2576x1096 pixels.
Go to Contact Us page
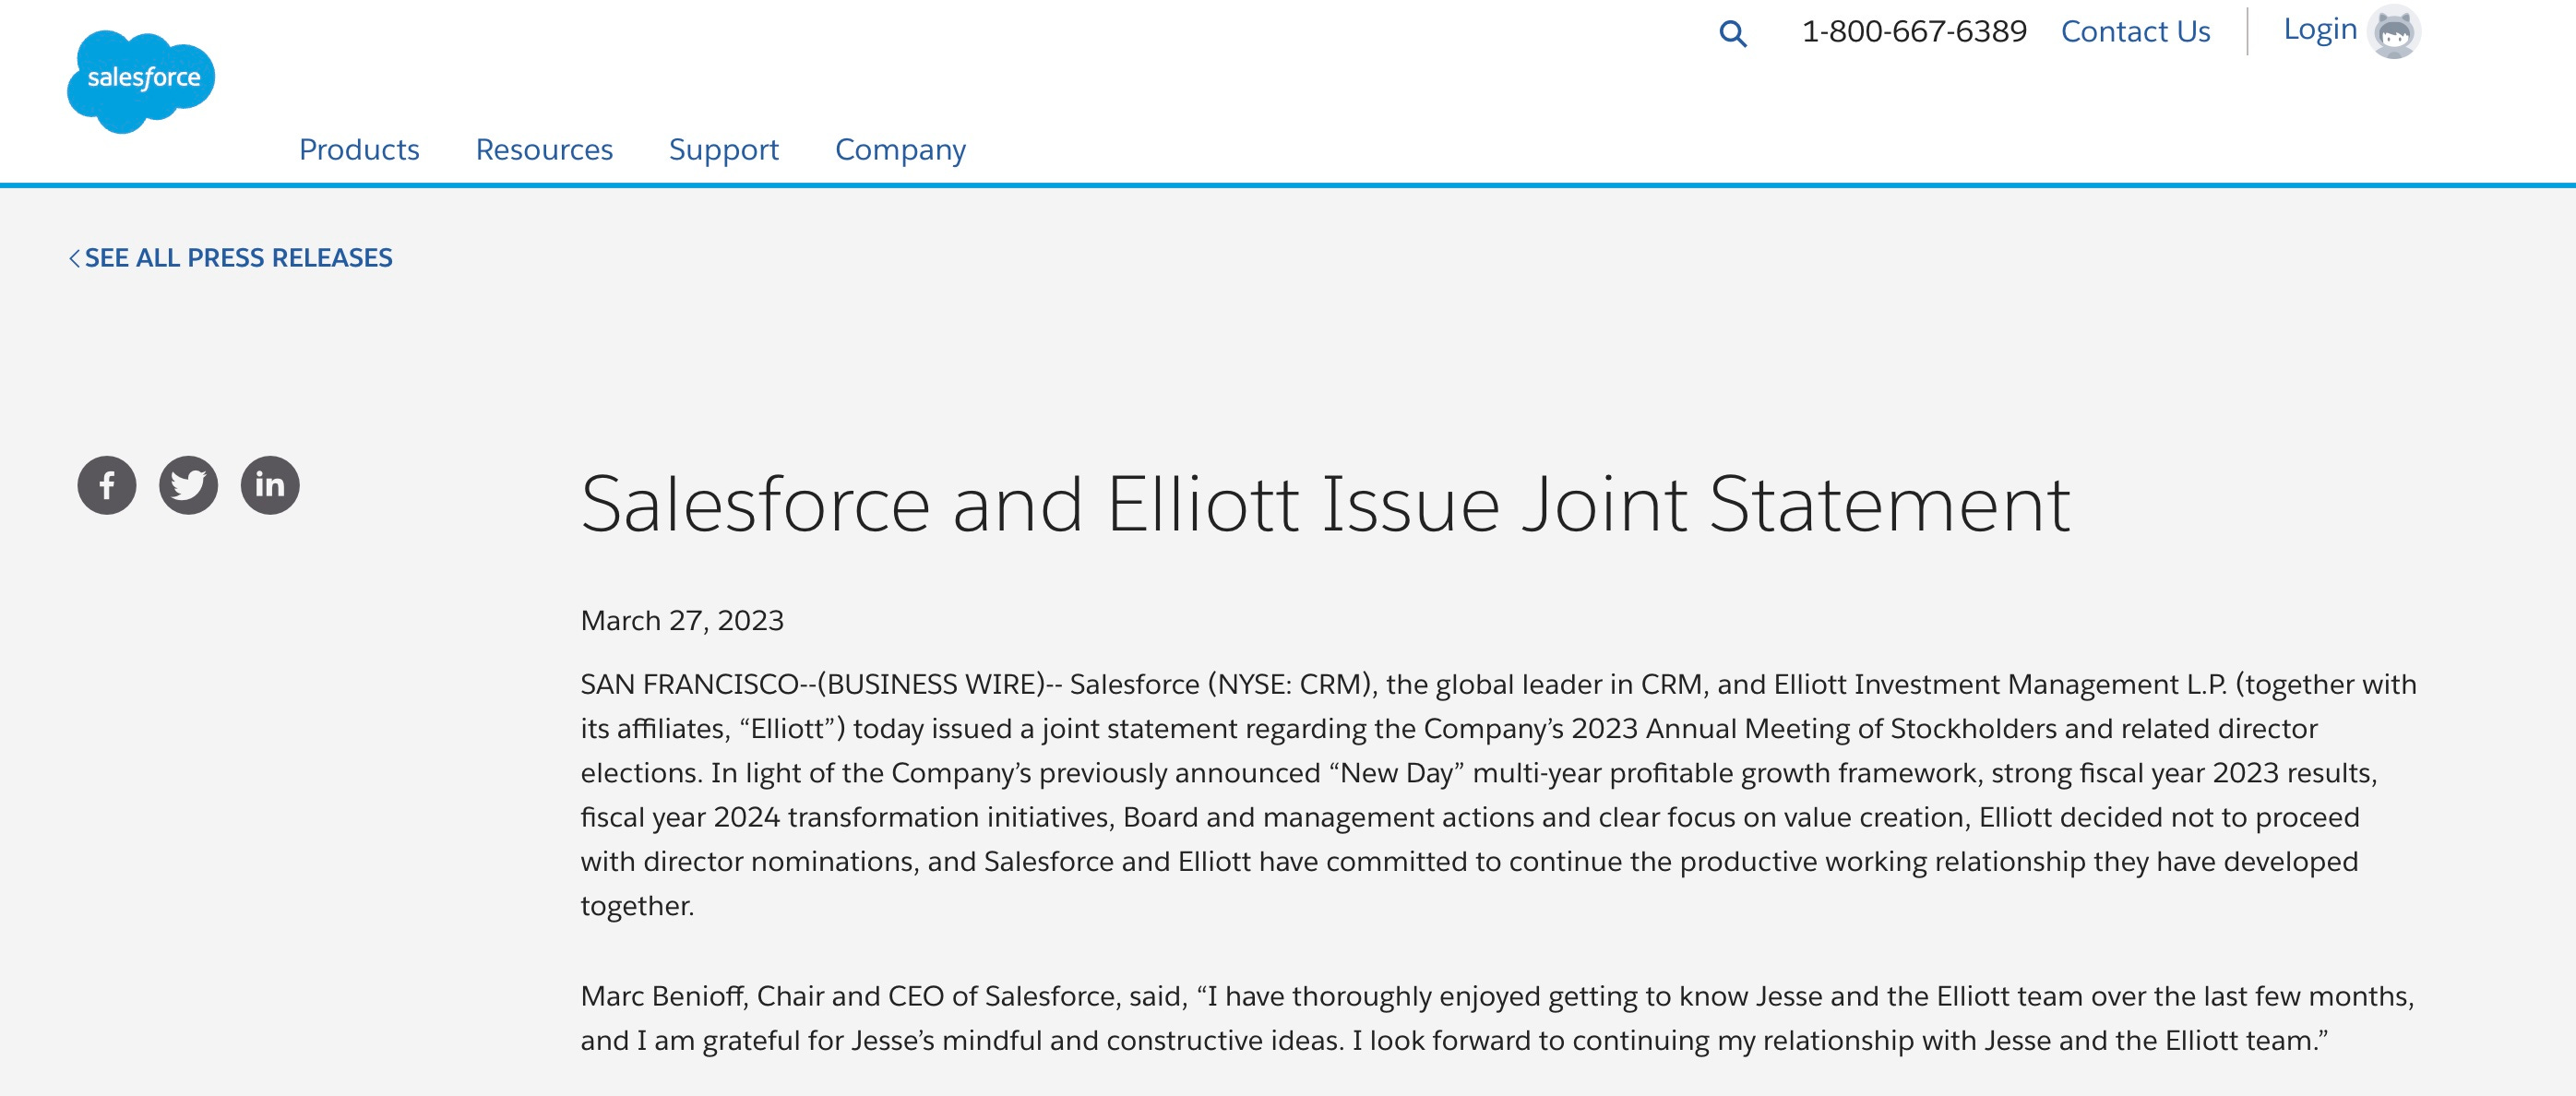pos(2136,31)
